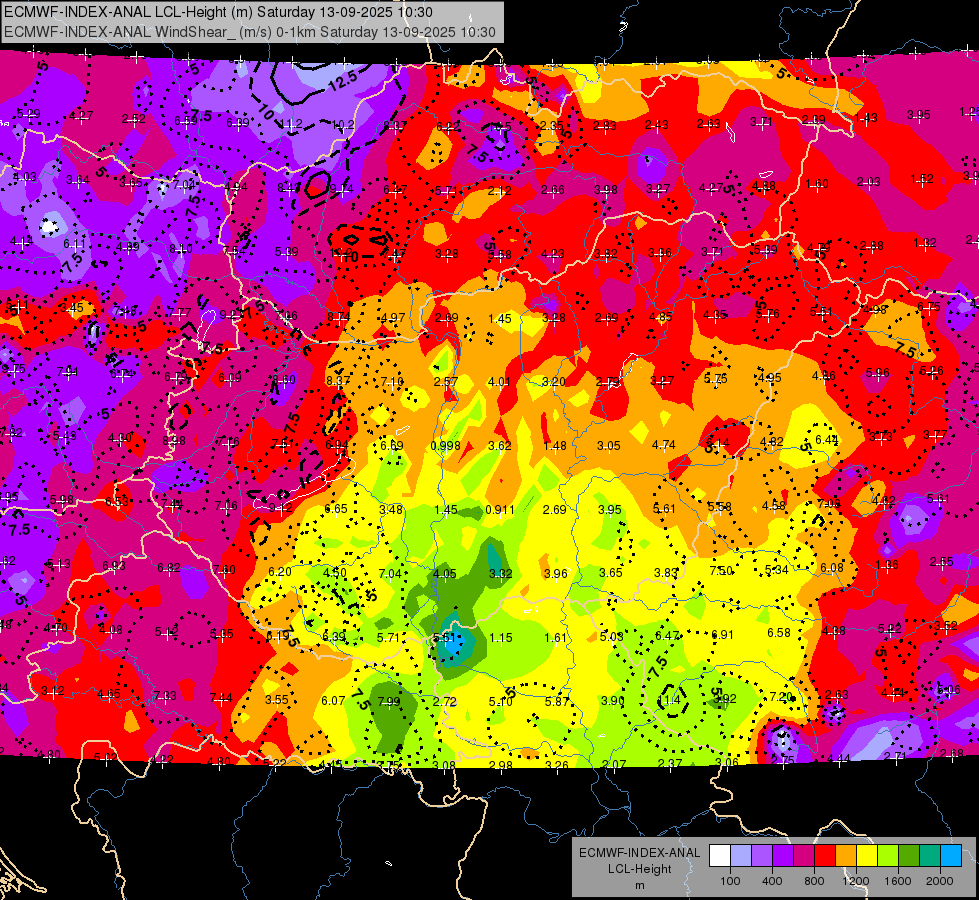Click the grid value "4.50"
Viewport: 979px width, 900px height.
(335, 573)
